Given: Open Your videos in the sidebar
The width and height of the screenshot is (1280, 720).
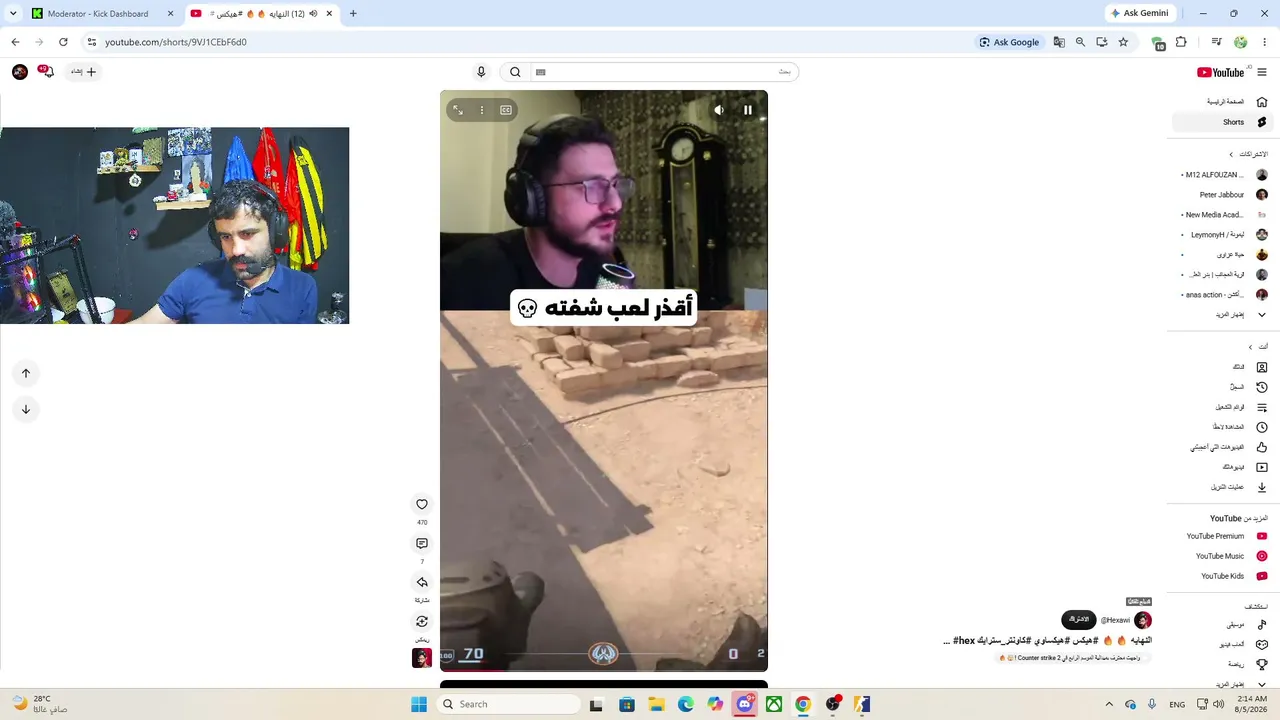Looking at the screenshot, I should pos(1223,467).
